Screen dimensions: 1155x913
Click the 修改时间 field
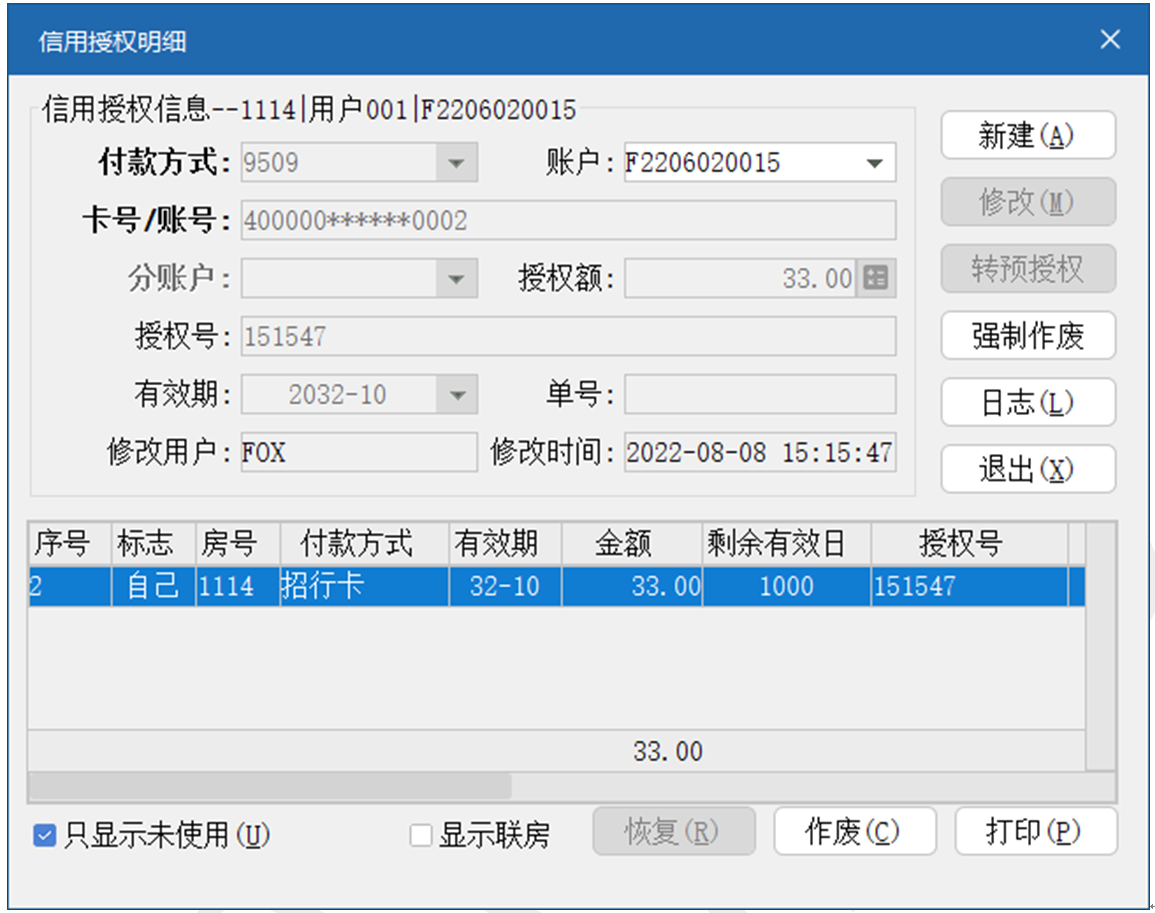760,452
